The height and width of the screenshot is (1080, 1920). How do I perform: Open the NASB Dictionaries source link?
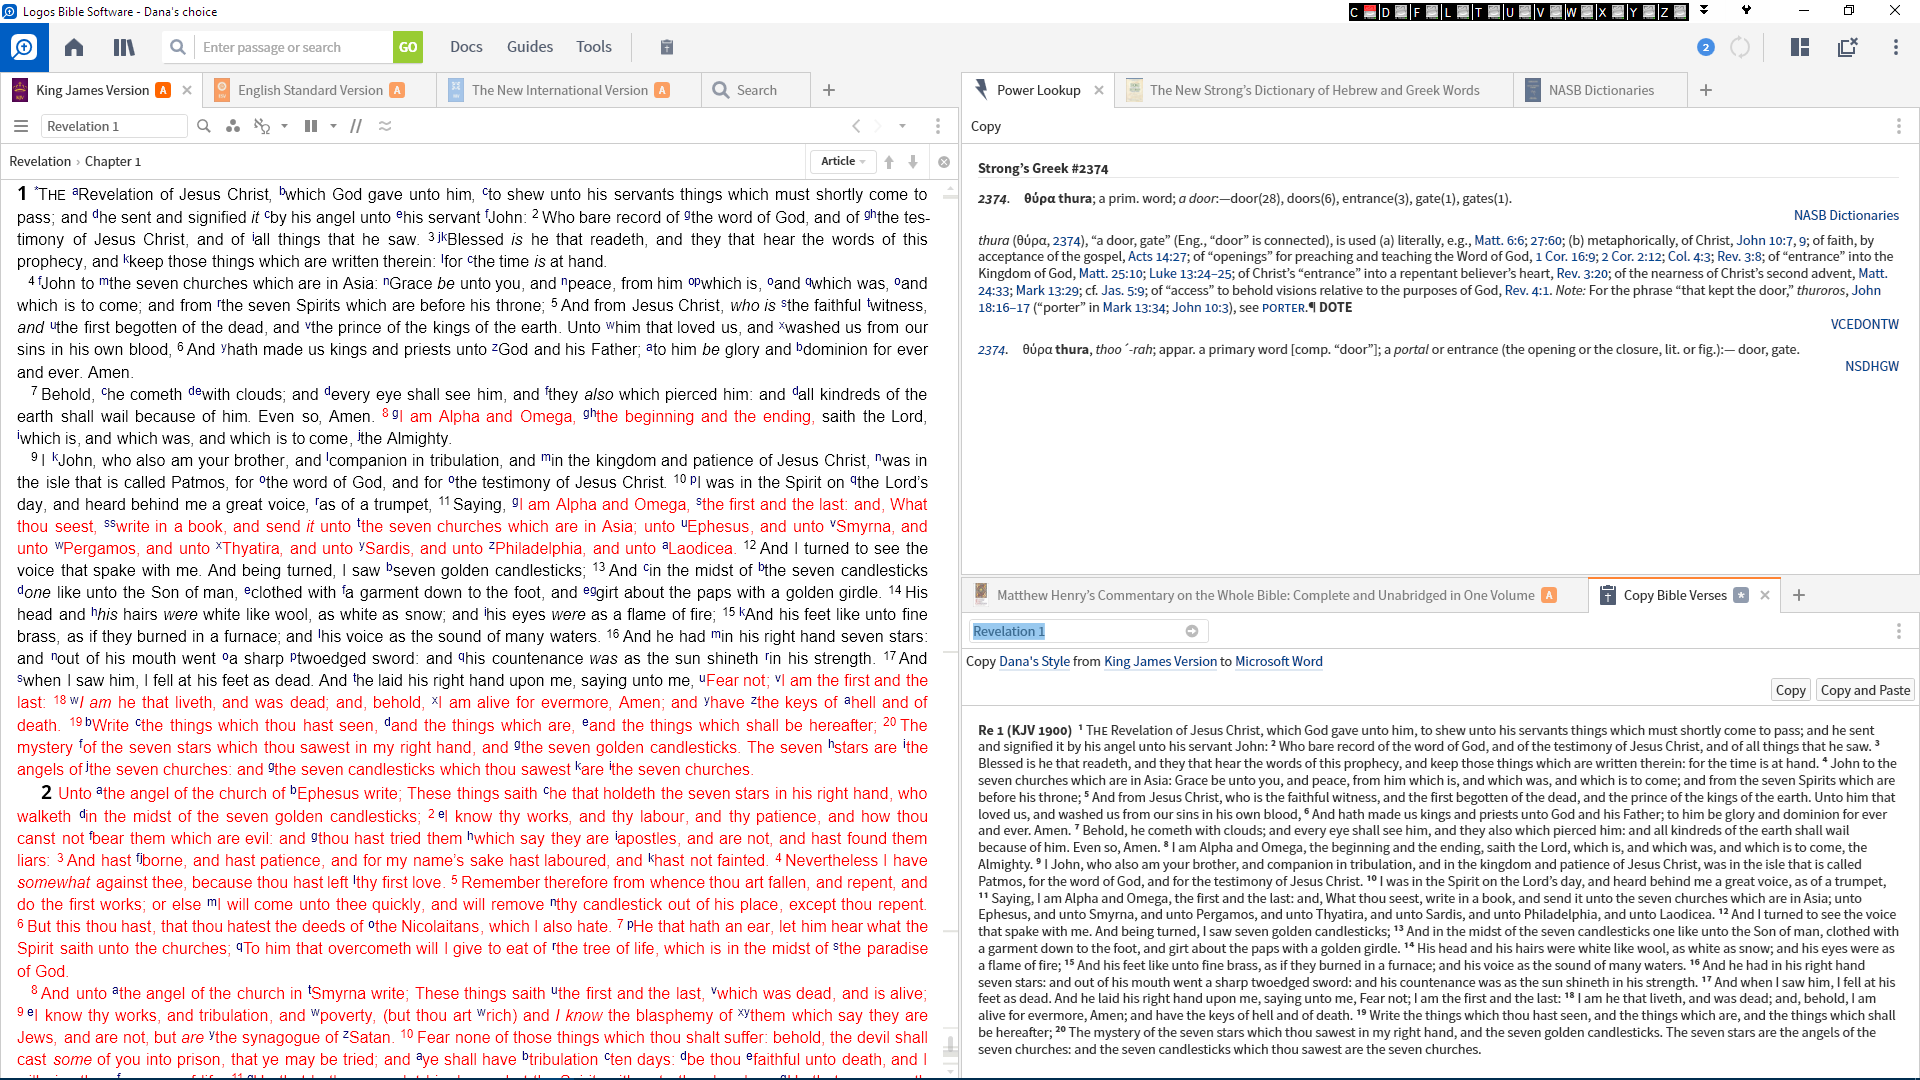coord(1846,215)
